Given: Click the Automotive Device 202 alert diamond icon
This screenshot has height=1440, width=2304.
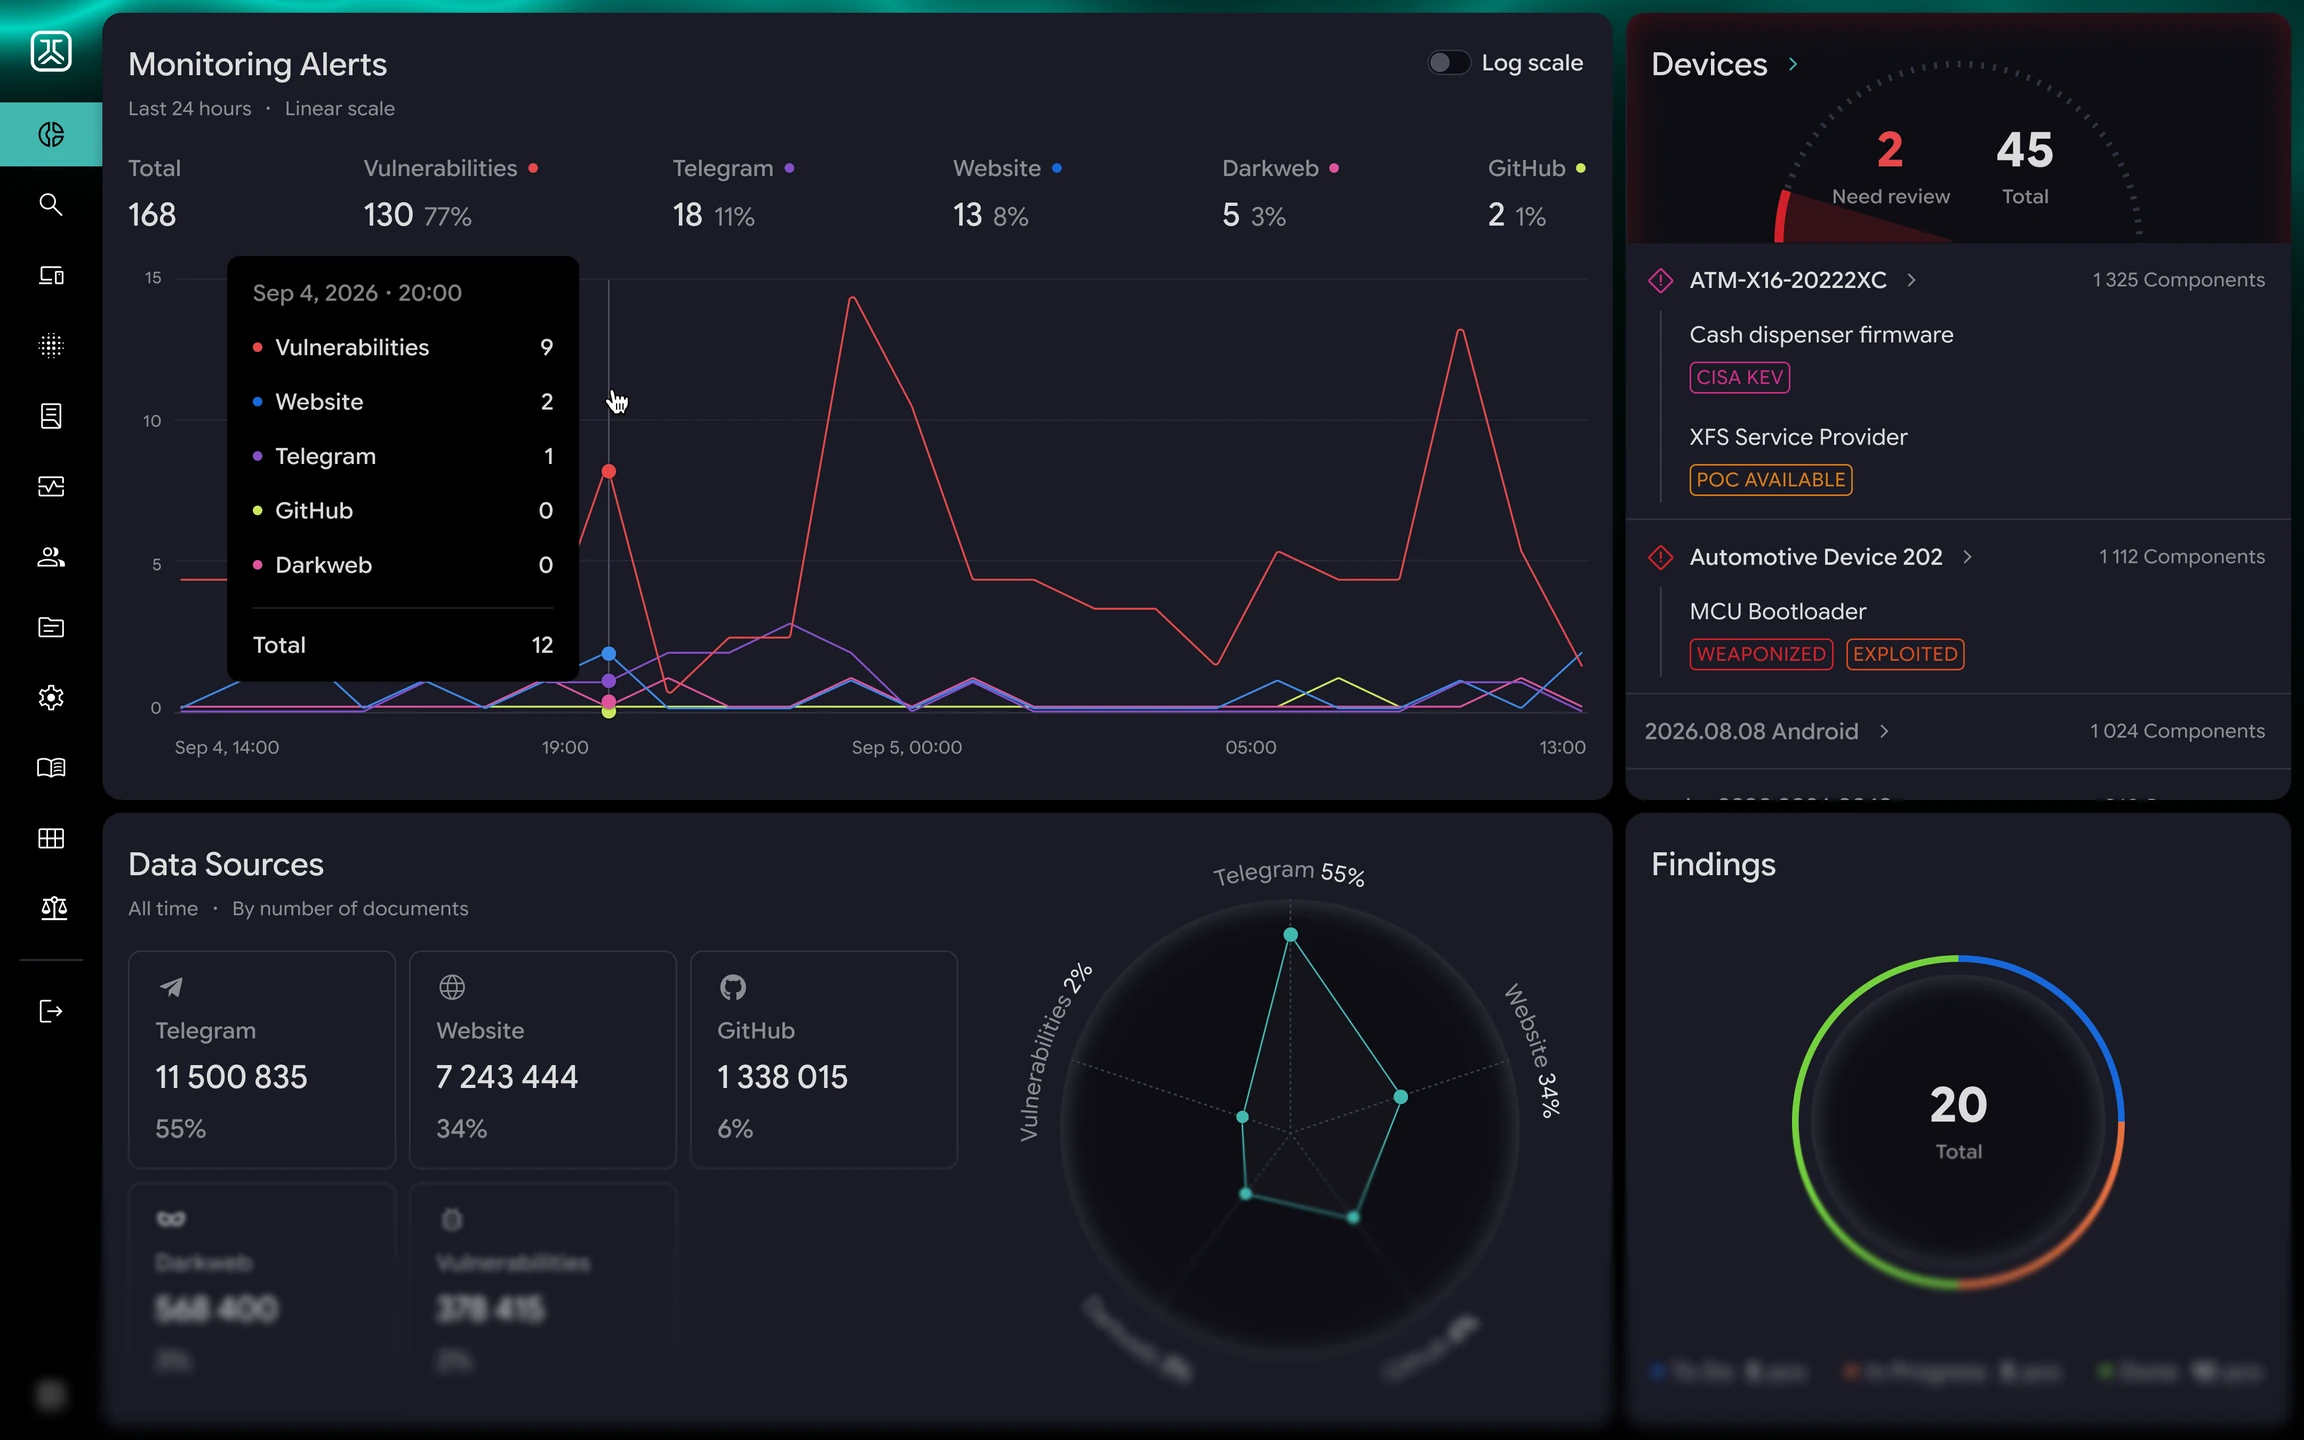Looking at the screenshot, I should coord(1660,557).
